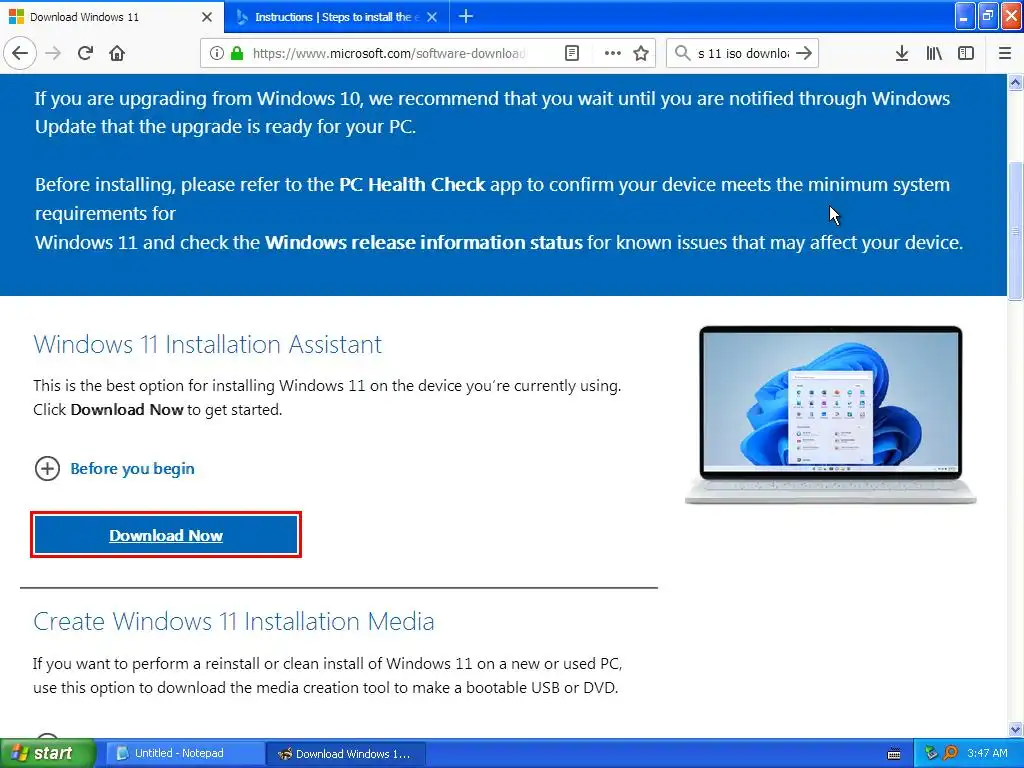Open page actions three-dot menu
The image size is (1024, 768).
pyautogui.click(x=613, y=53)
